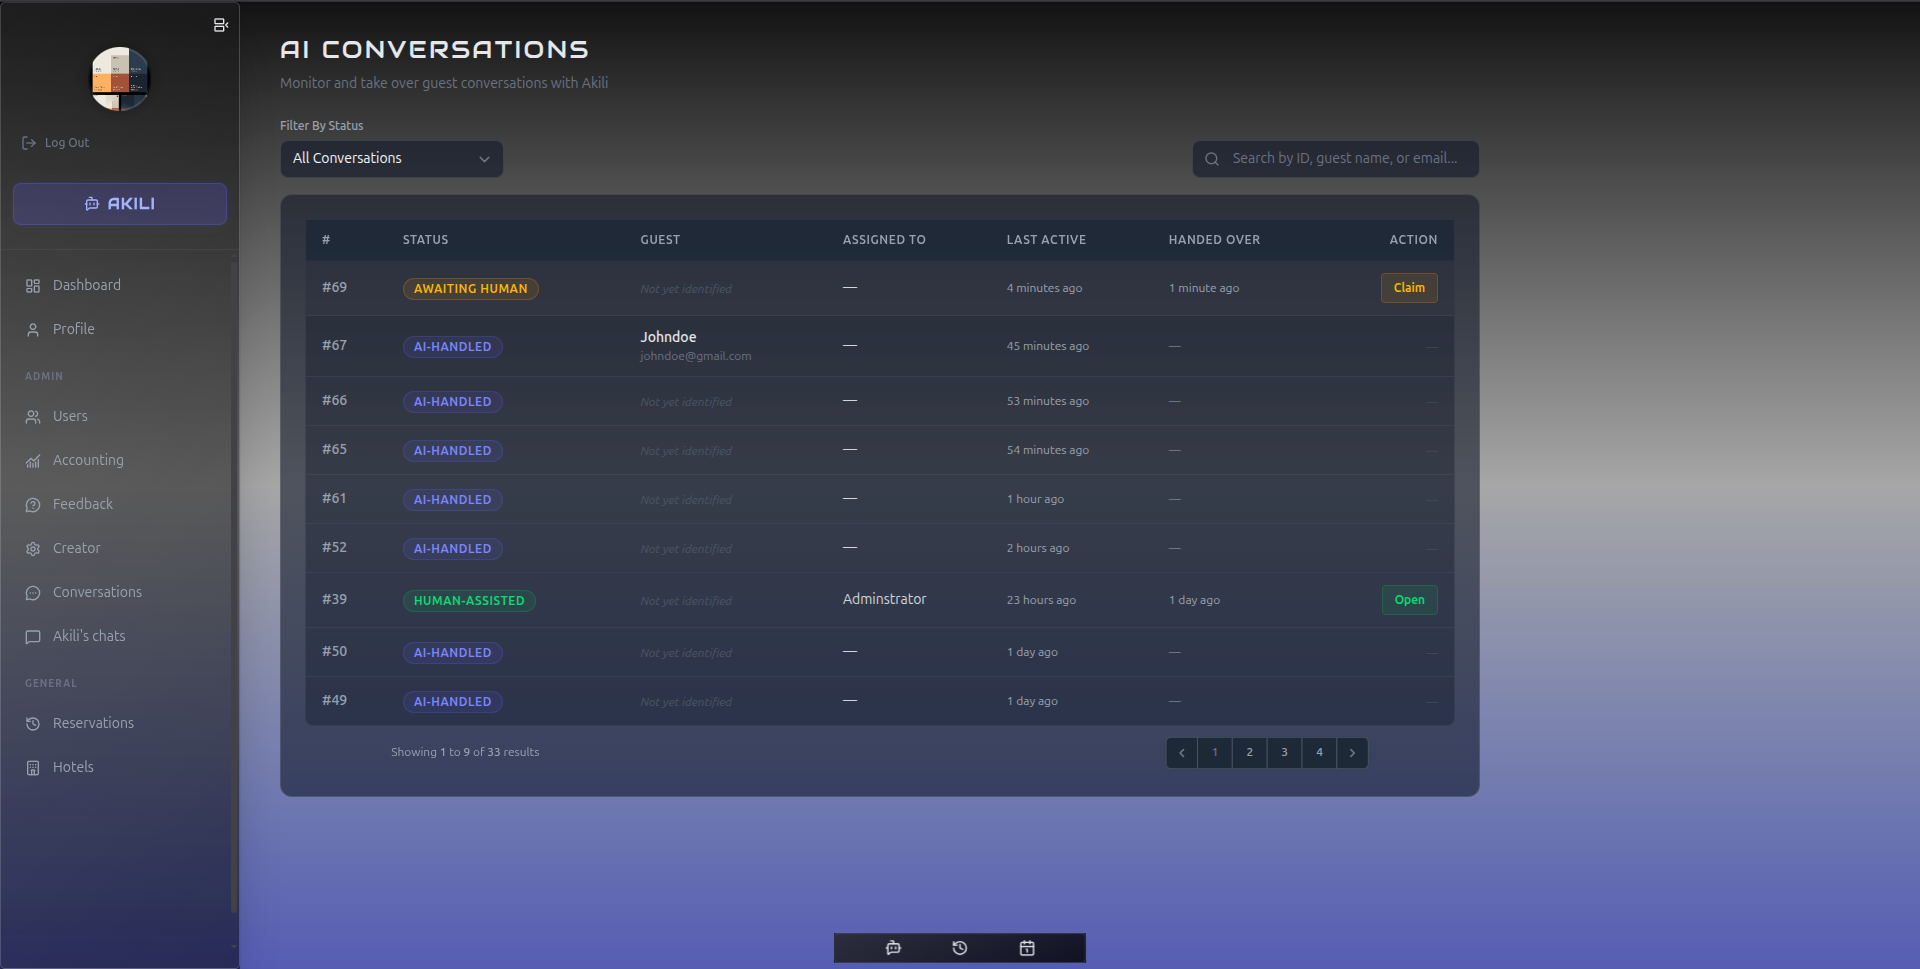1920x969 pixels.
Task: Click 'Showing 1 to 9 of 33 results' text
Action: [465, 752]
